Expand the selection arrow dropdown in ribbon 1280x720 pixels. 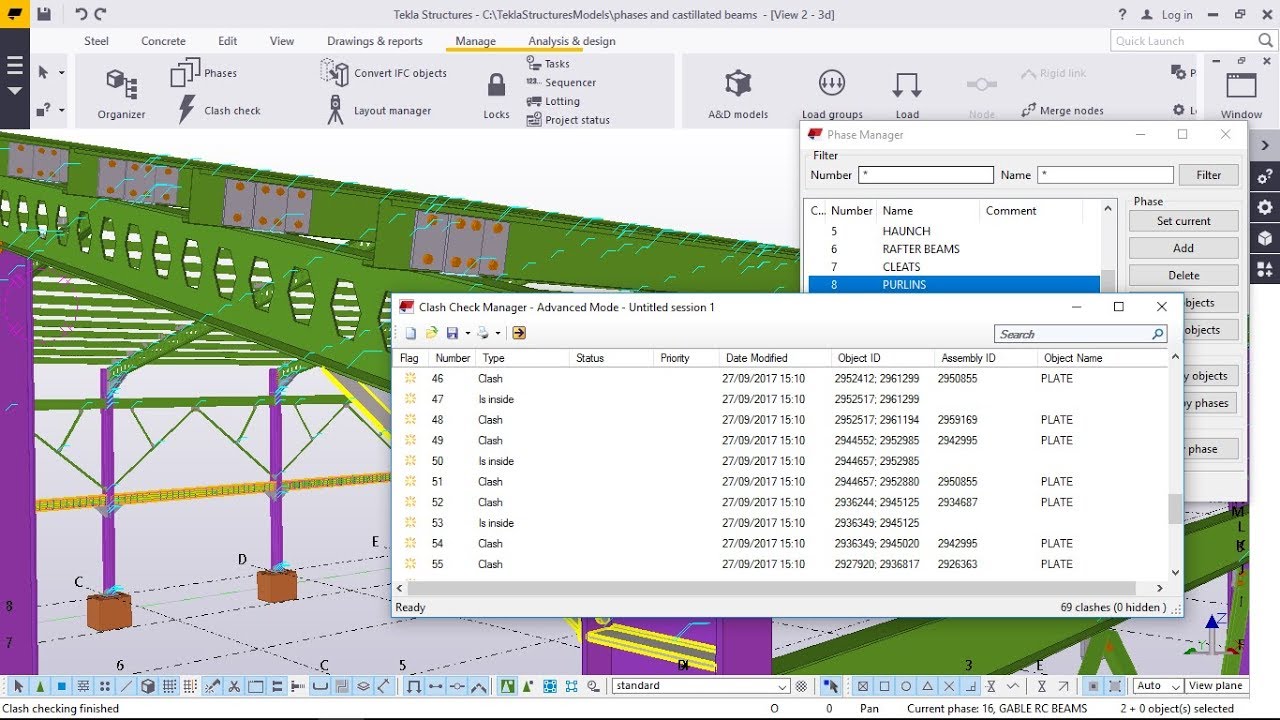click(x=61, y=73)
